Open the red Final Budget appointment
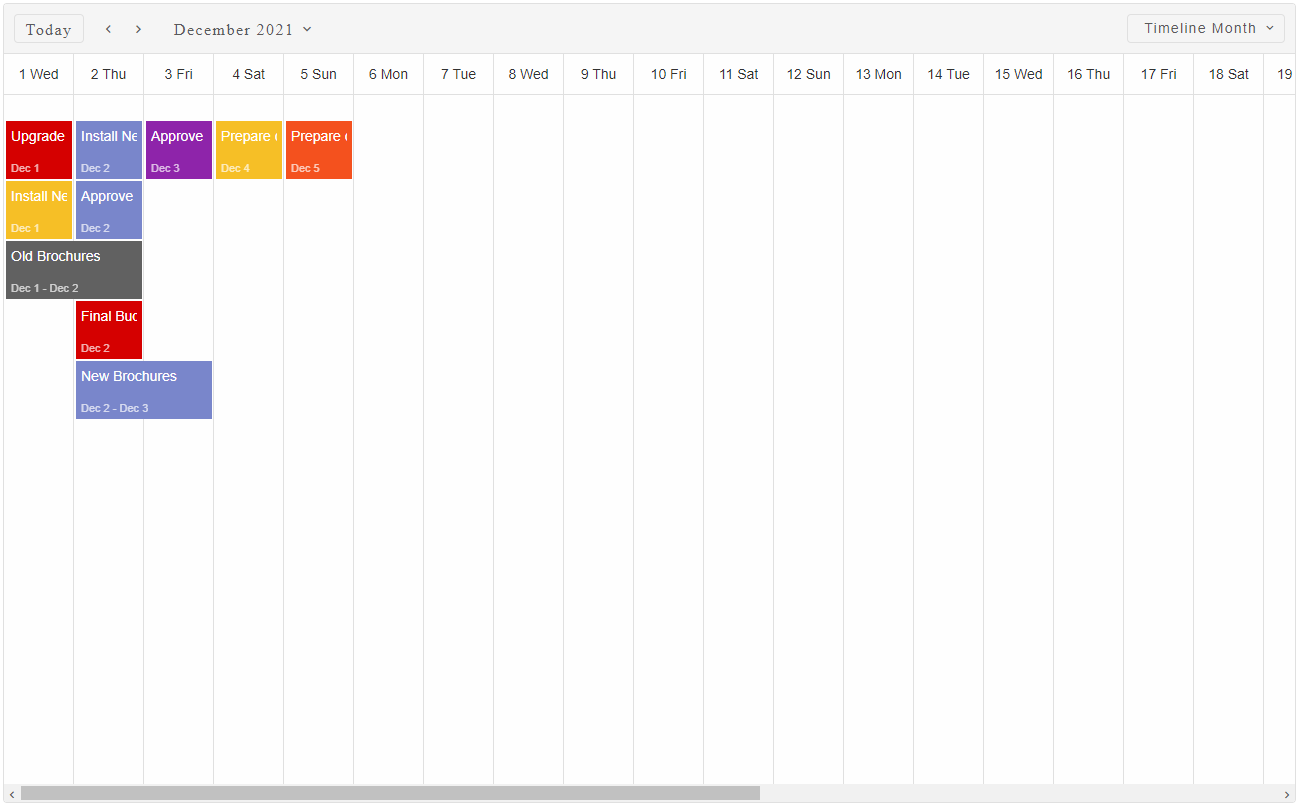 [x=109, y=330]
